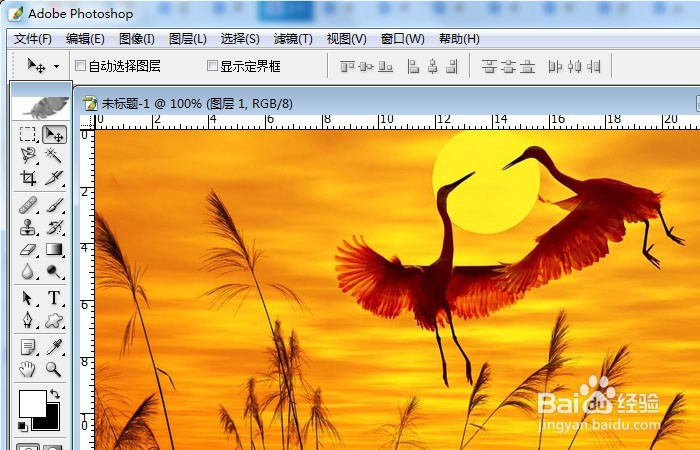The width and height of the screenshot is (700, 450).
Task: Open the 文件(F) menu
Action: coord(33,39)
